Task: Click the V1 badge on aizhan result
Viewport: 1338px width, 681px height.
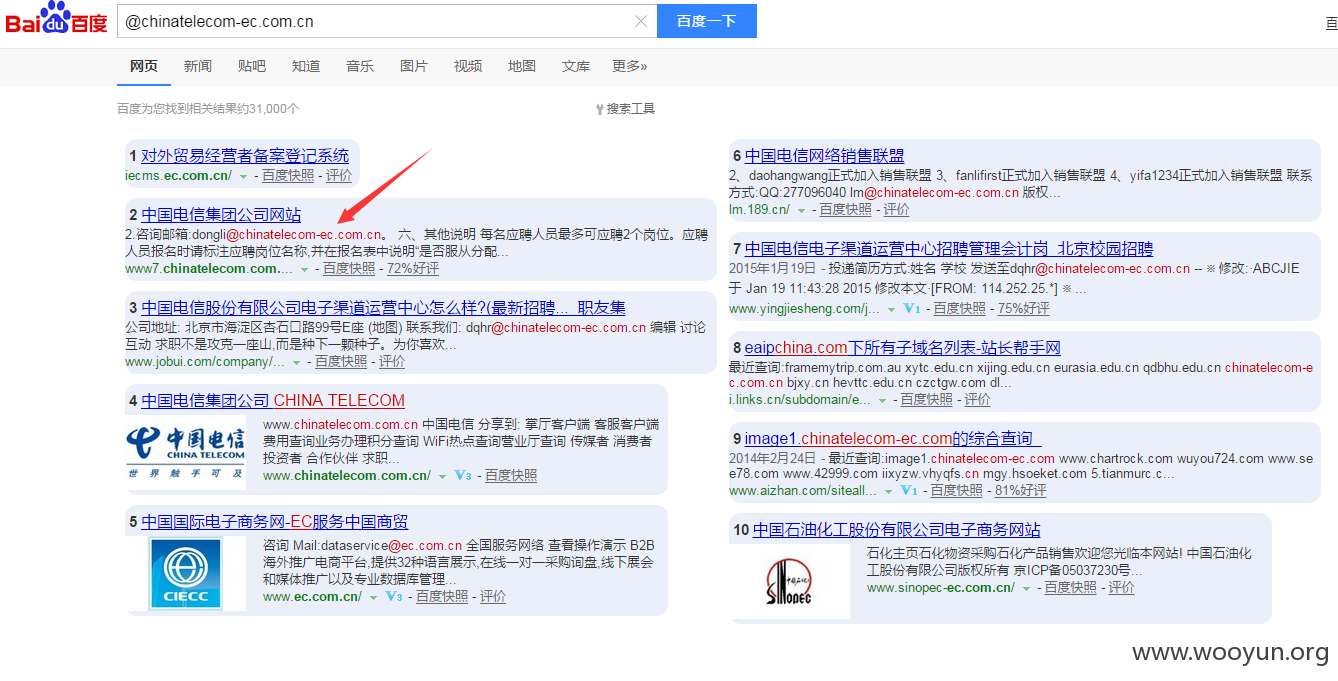Action: pyautogui.click(x=908, y=491)
